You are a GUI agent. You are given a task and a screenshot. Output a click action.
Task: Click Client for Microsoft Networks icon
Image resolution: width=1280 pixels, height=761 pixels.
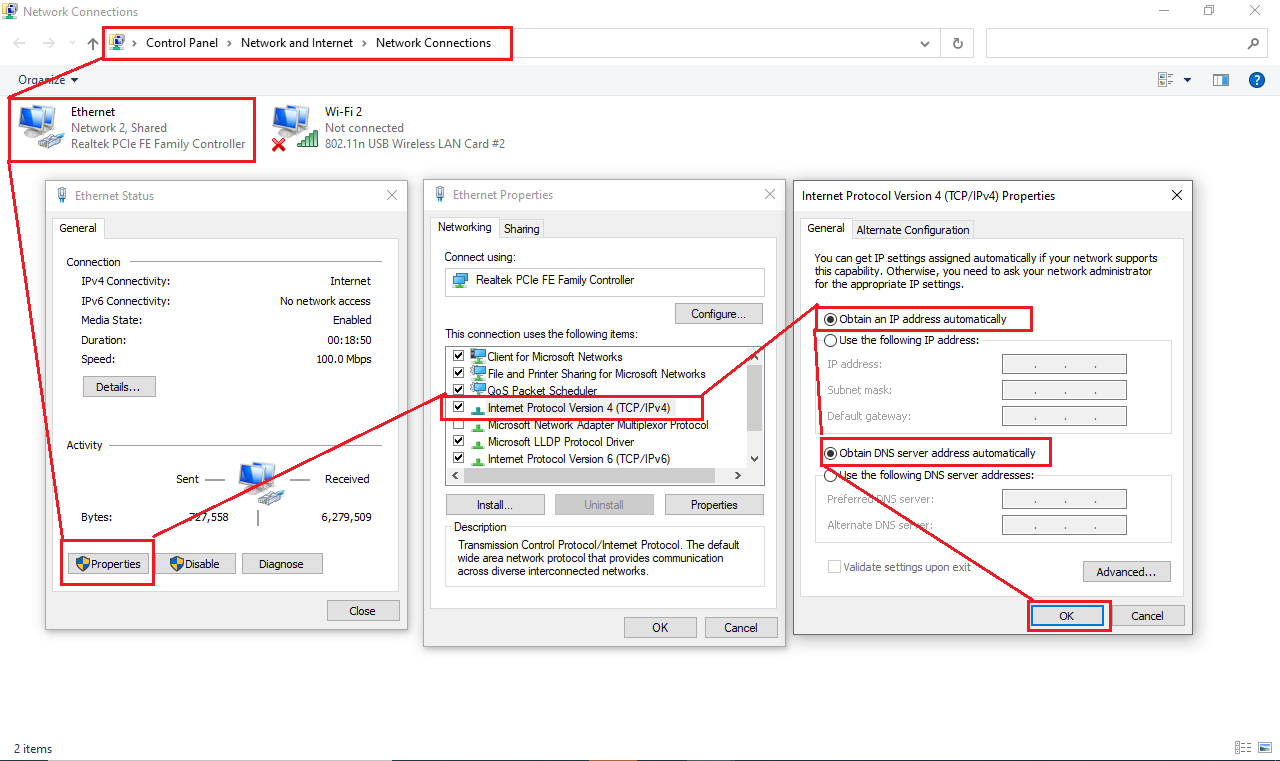point(478,356)
